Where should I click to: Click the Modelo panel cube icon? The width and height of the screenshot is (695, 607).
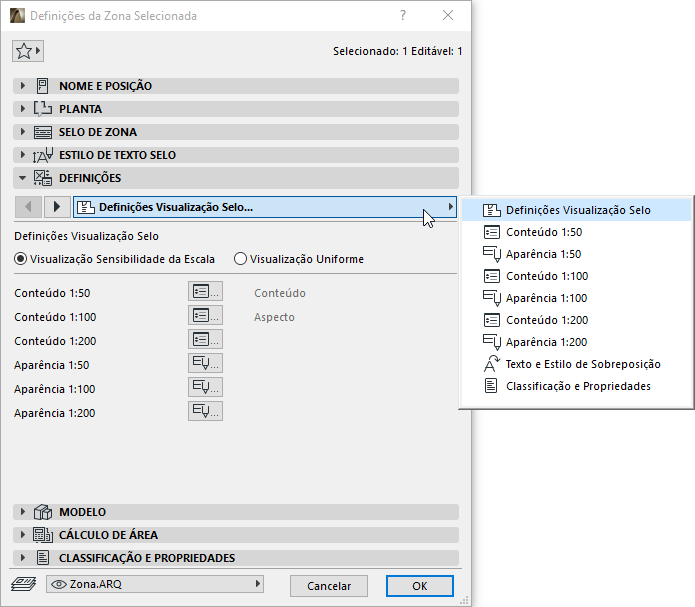[x=43, y=512]
